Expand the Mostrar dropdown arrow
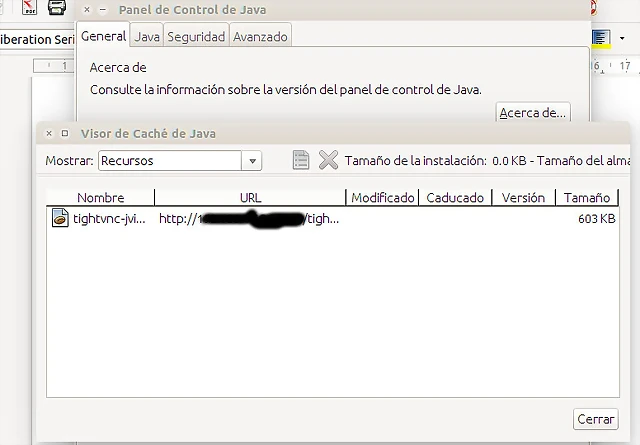The height and width of the screenshot is (445, 640). coord(252,161)
